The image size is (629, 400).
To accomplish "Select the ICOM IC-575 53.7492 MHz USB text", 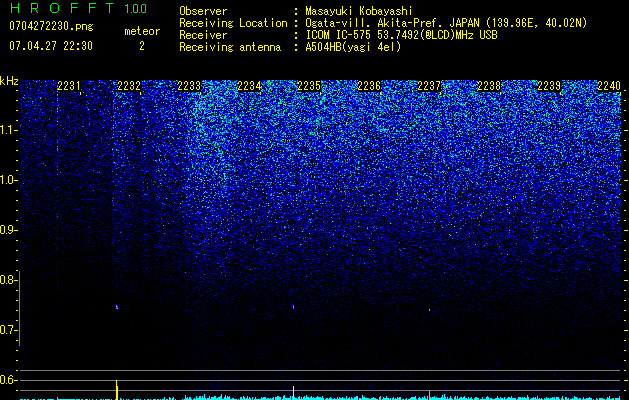I will point(401,35).
